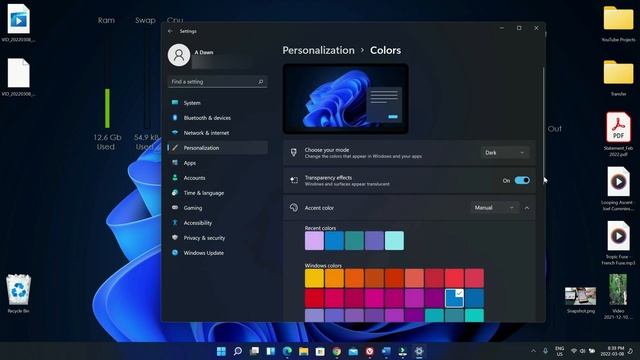The width and height of the screenshot is (640, 360).
Task: Select the Transfer folder on desktop
Action: (618, 78)
